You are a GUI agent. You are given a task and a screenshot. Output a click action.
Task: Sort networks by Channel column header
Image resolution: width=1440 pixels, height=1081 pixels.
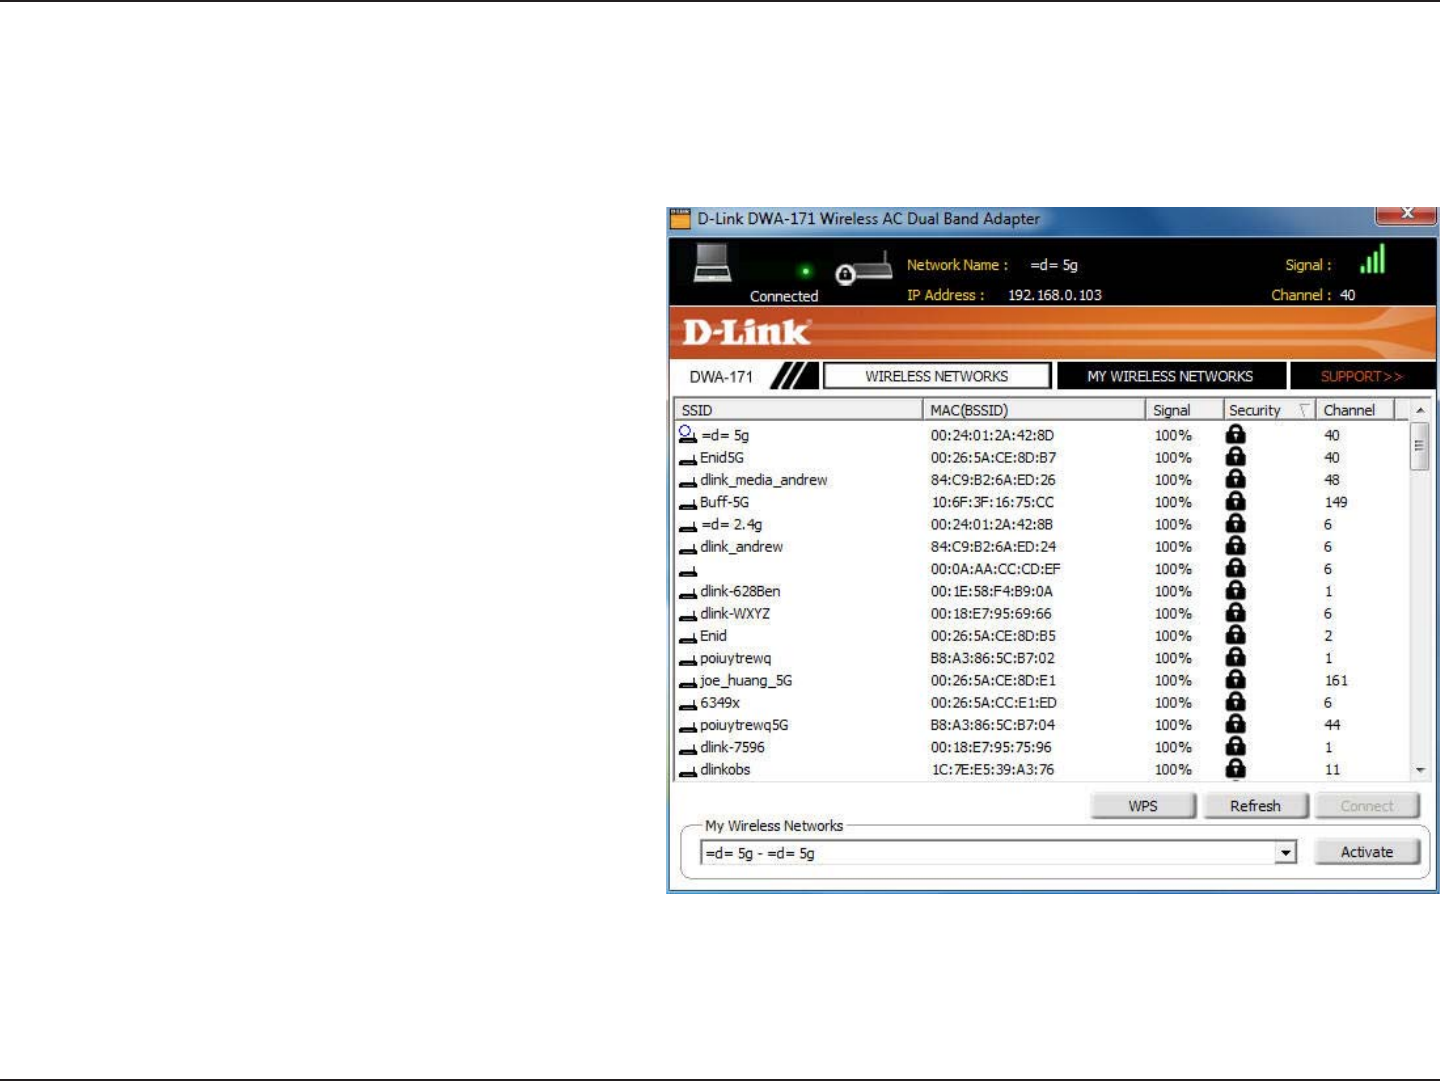point(1355,410)
